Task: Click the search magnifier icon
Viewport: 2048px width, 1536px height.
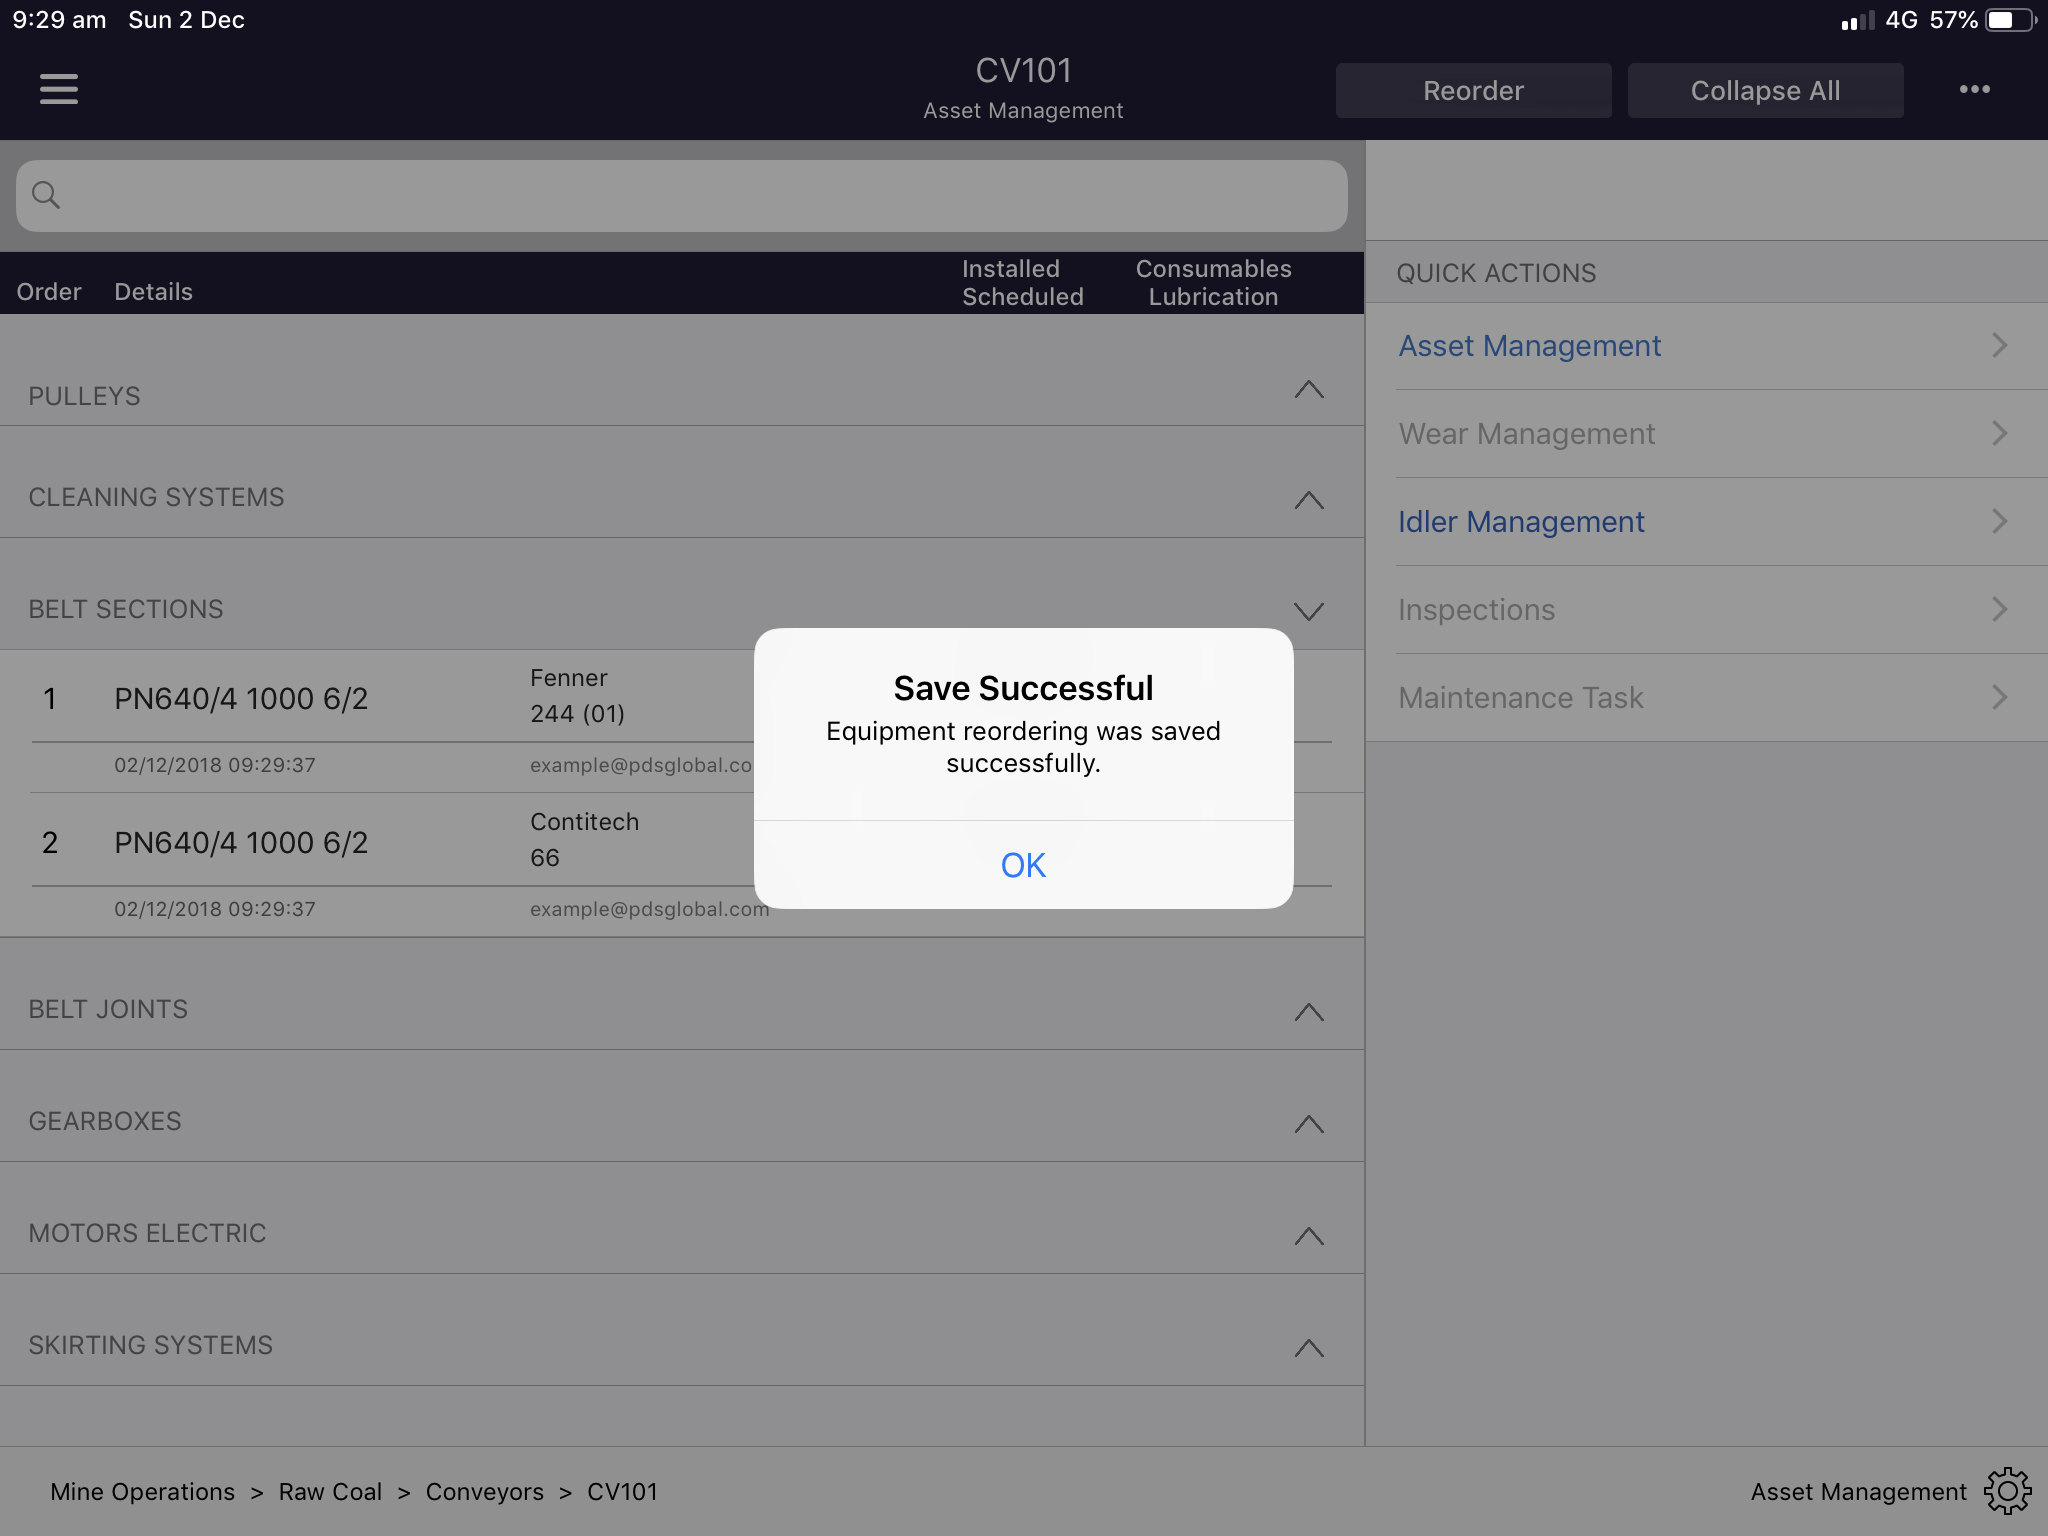Action: [46, 195]
